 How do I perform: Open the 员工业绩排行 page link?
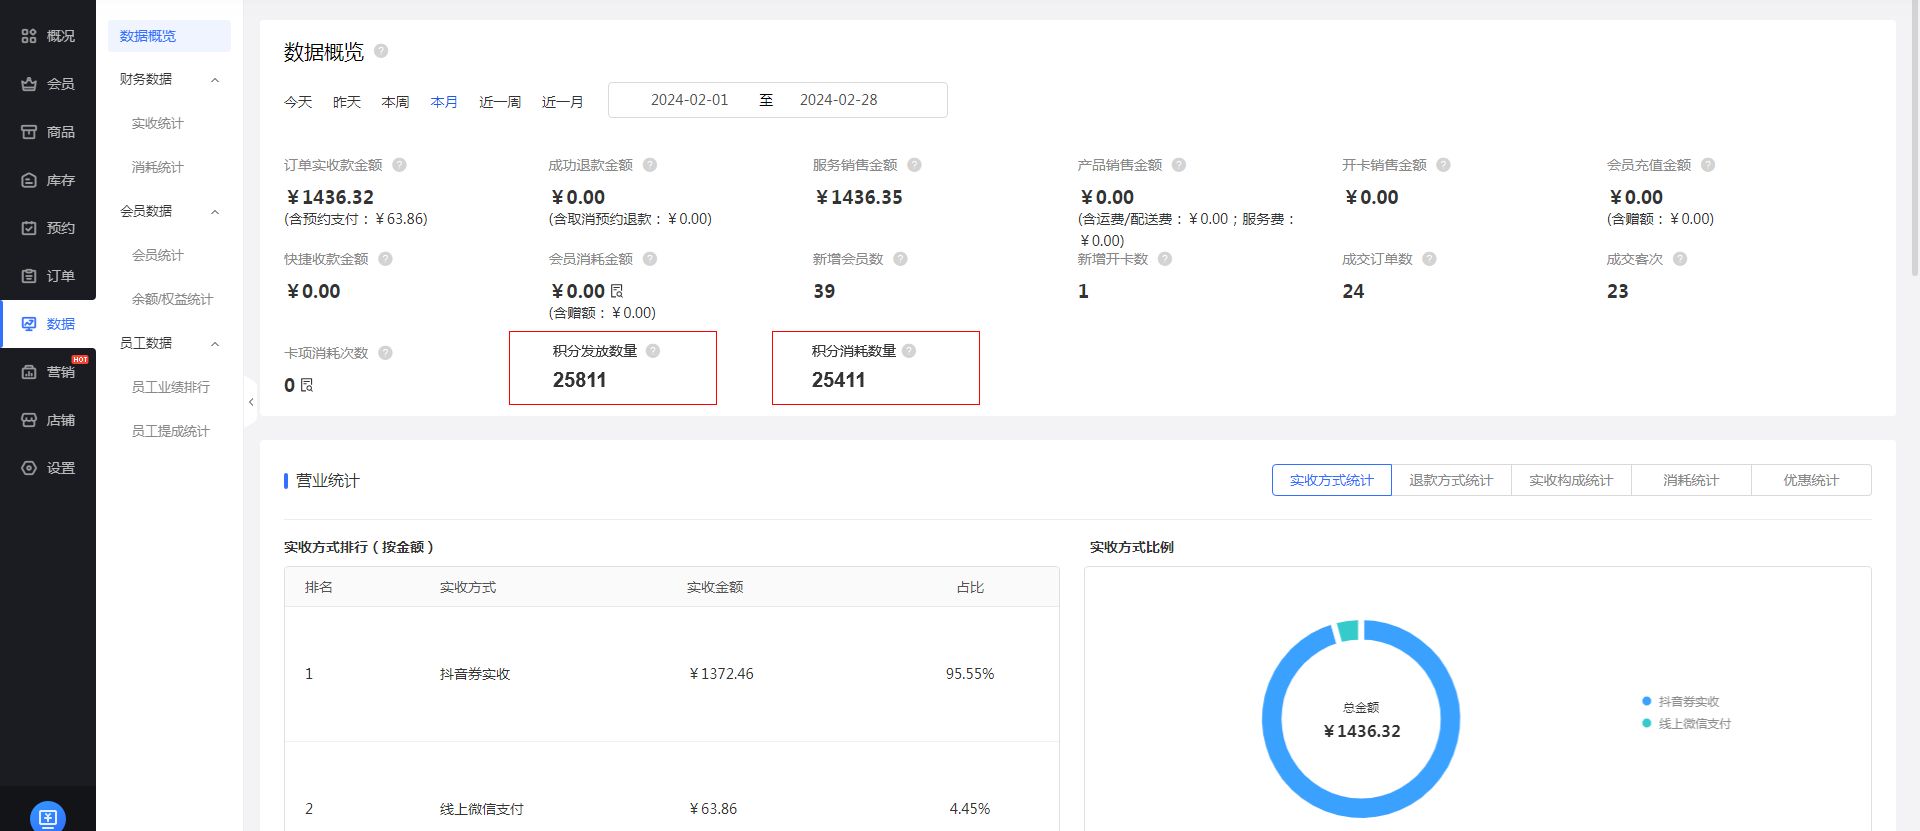pos(171,387)
